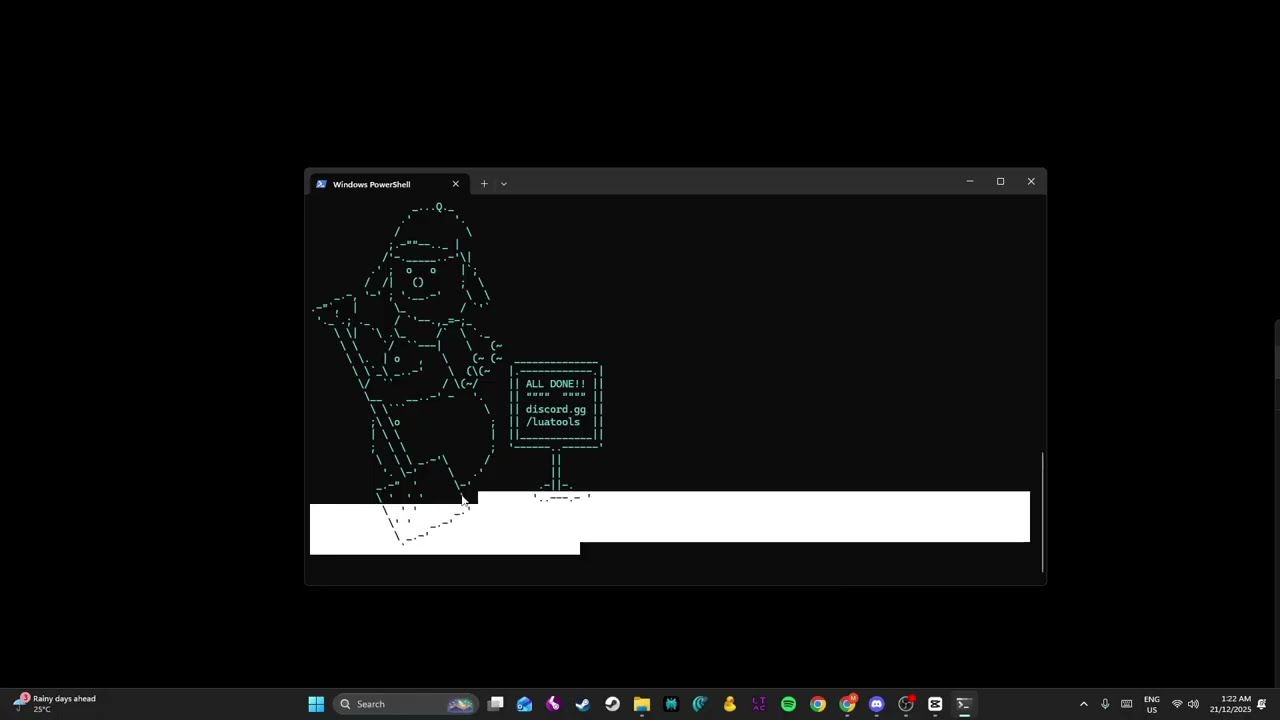The image size is (1280, 720).
Task: Select the Windows PowerShell tab
Action: pos(386,184)
